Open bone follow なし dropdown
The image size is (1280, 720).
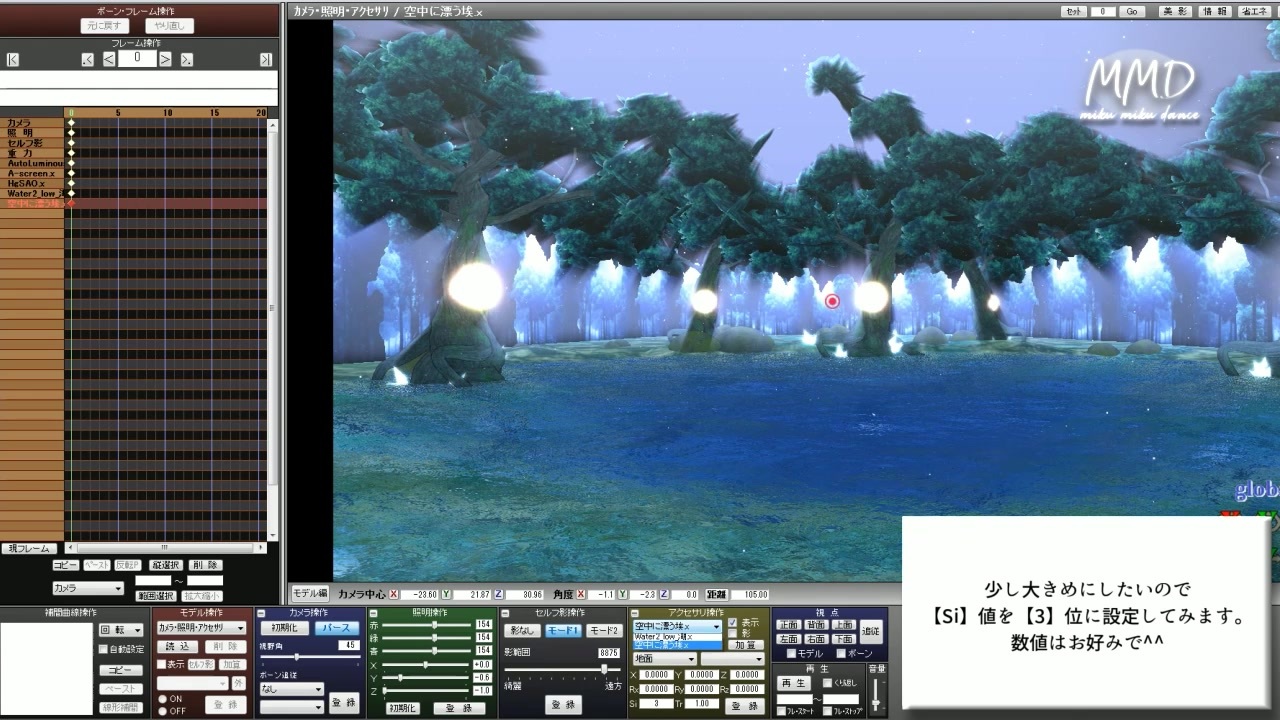pyautogui.click(x=291, y=689)
